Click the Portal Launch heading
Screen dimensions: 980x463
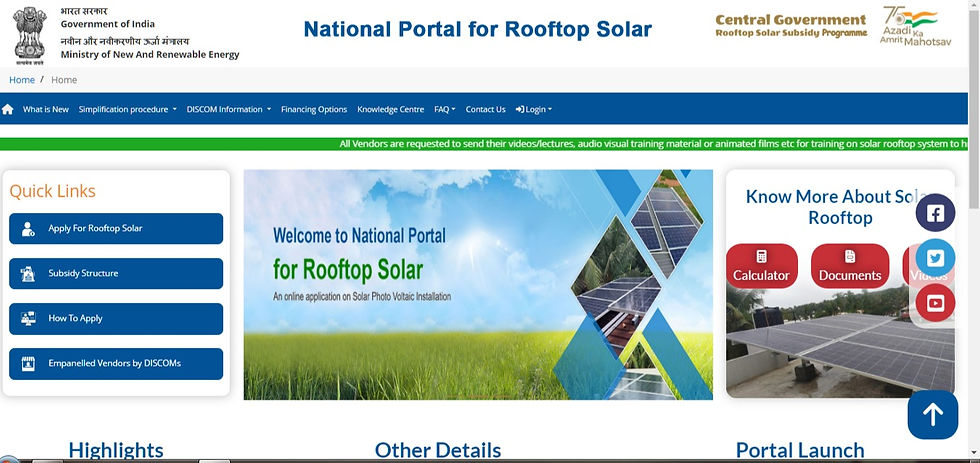pyautogui.click(x=800, y=450)
